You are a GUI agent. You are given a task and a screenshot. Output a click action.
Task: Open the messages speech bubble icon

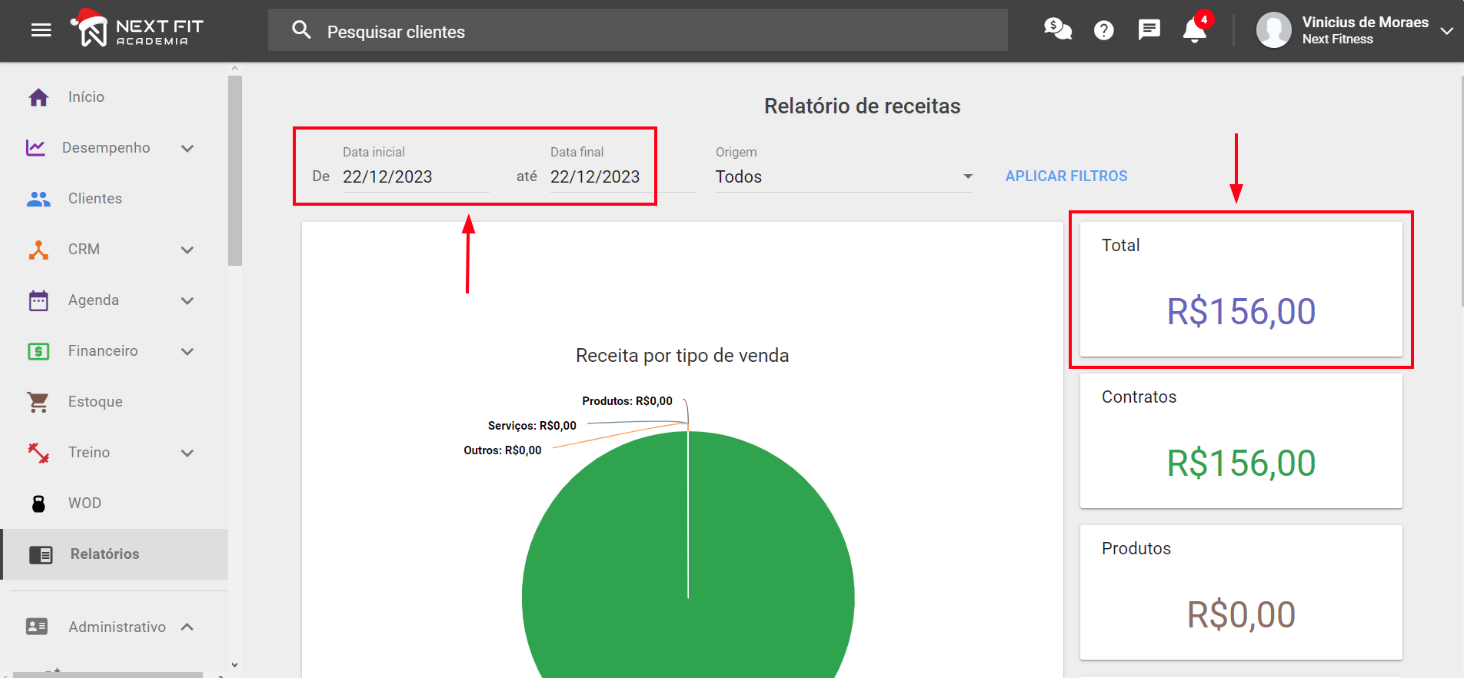pyautogui.click(x=1150, y=30)
